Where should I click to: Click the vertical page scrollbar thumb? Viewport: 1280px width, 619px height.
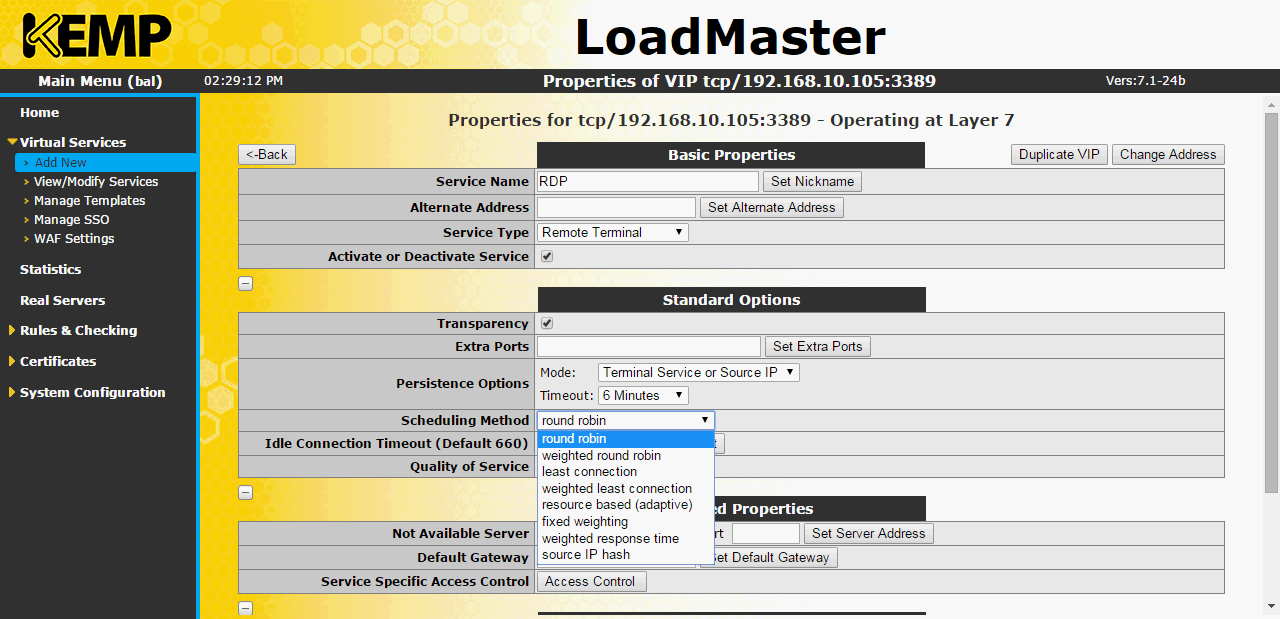click(x=1271, y=302)
